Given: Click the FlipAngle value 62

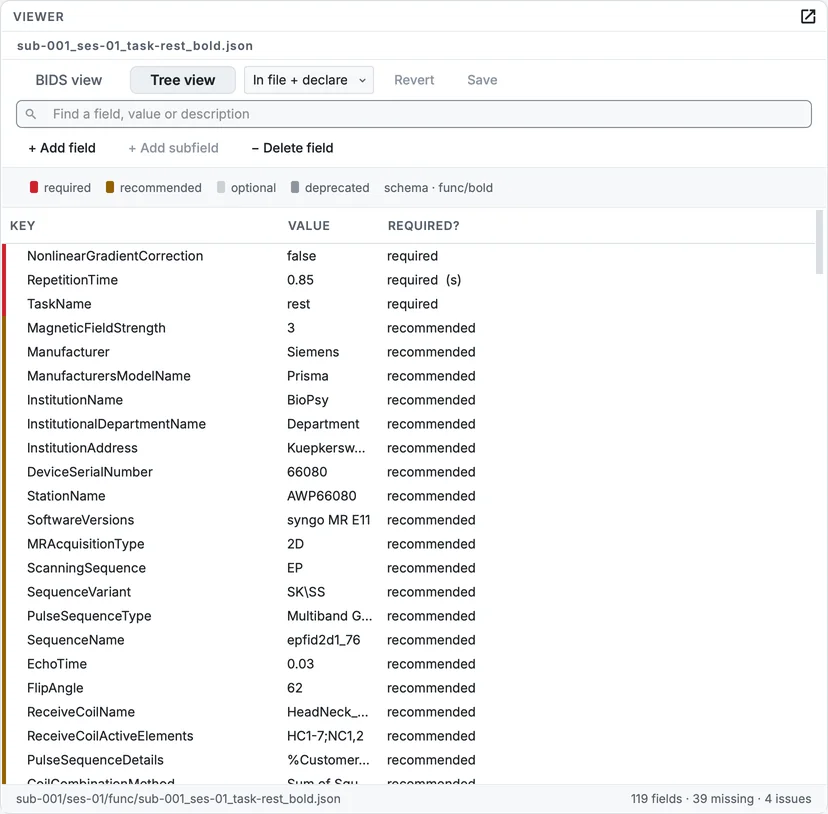Looking at the screenshot, I should click(x=295, y=688).
